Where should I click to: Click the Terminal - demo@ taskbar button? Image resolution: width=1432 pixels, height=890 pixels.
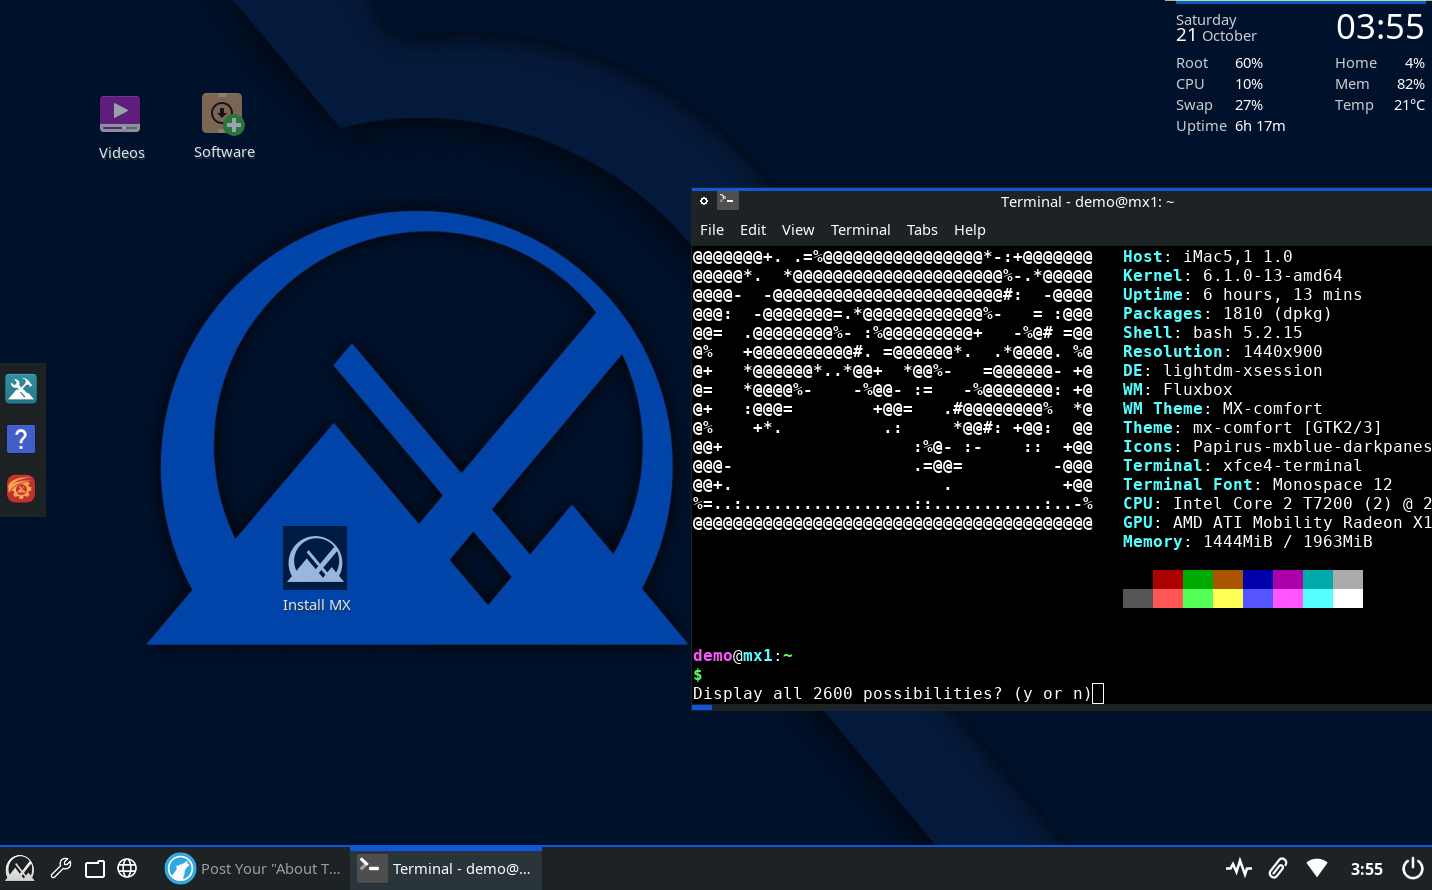(x=446, y=868)
